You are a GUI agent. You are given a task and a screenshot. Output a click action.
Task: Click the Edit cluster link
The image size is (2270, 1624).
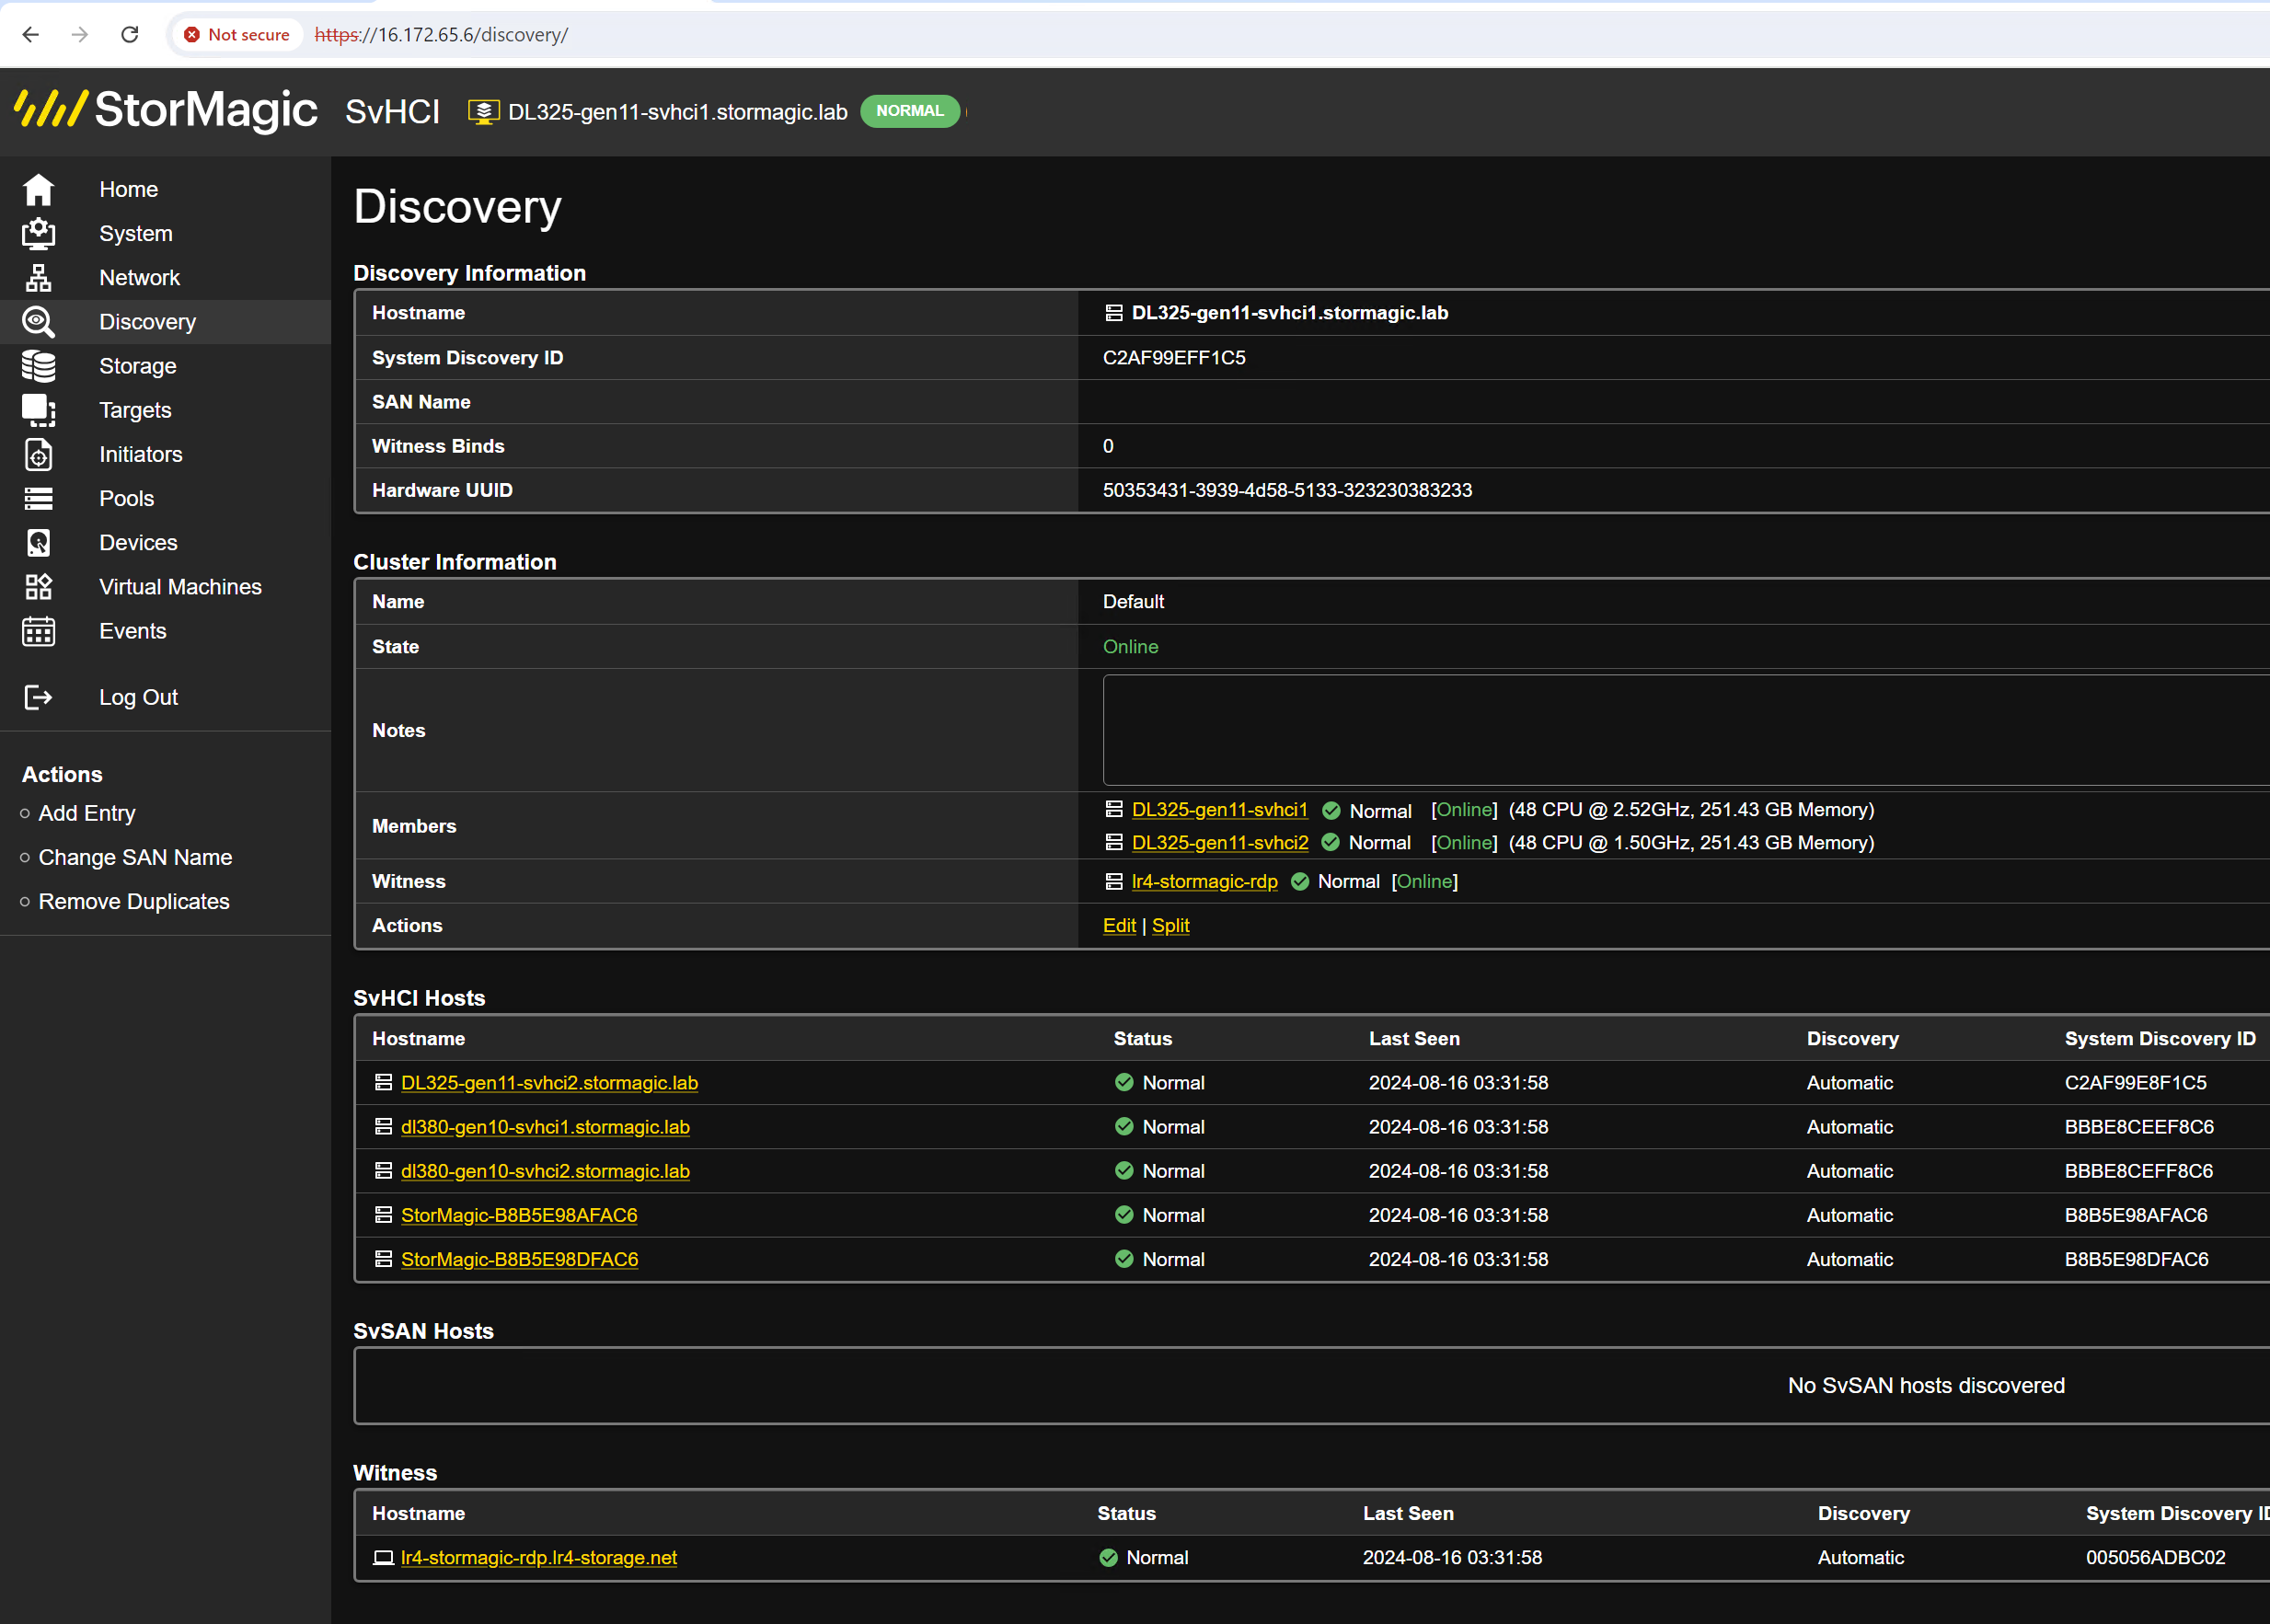1119,925
